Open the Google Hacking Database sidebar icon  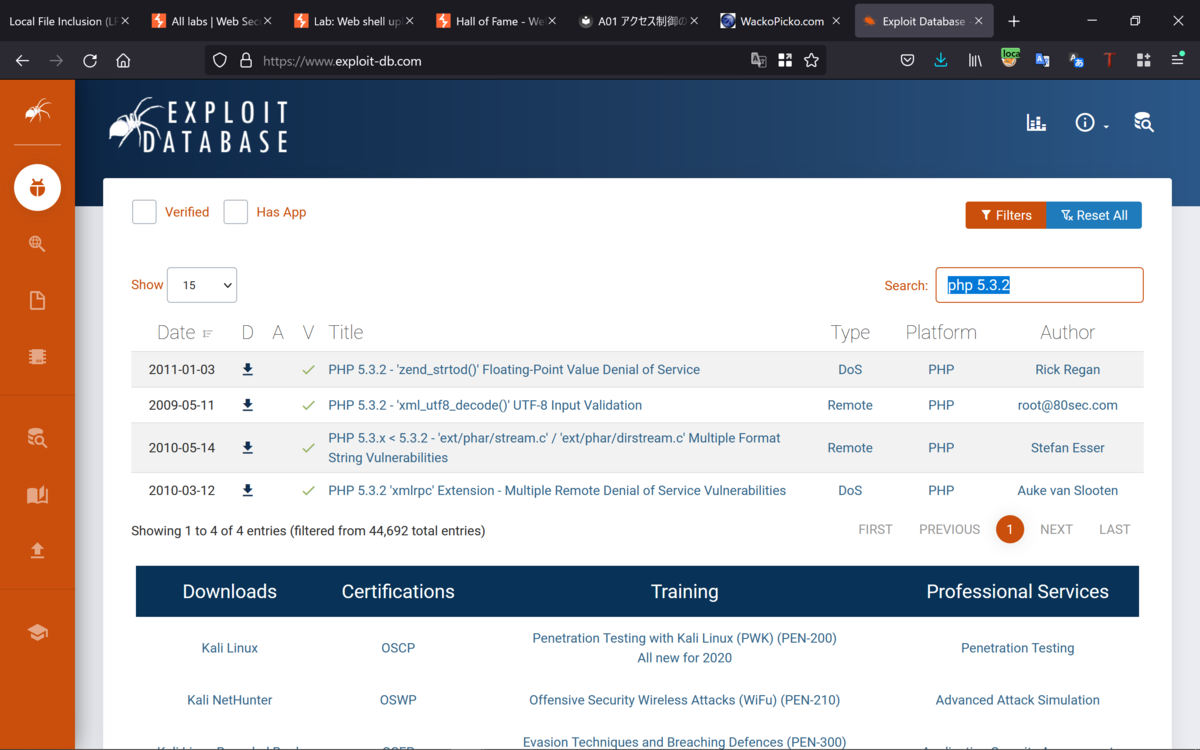[37, 244]
